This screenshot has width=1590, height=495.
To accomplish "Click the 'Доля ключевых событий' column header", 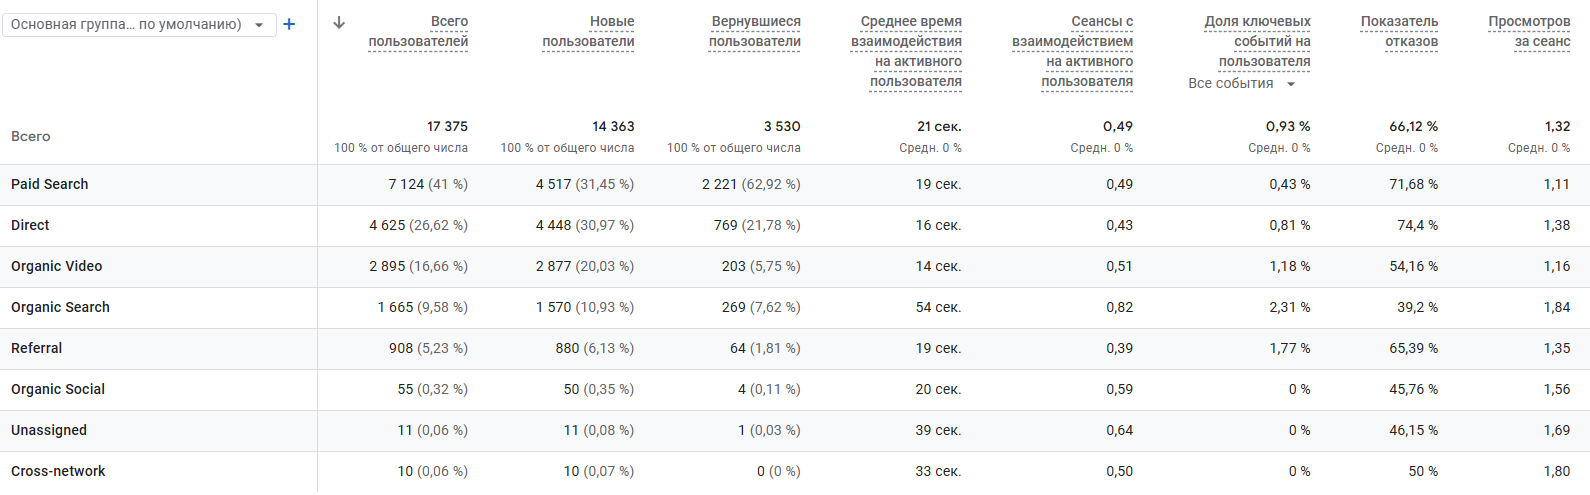I will point(1257,41).
